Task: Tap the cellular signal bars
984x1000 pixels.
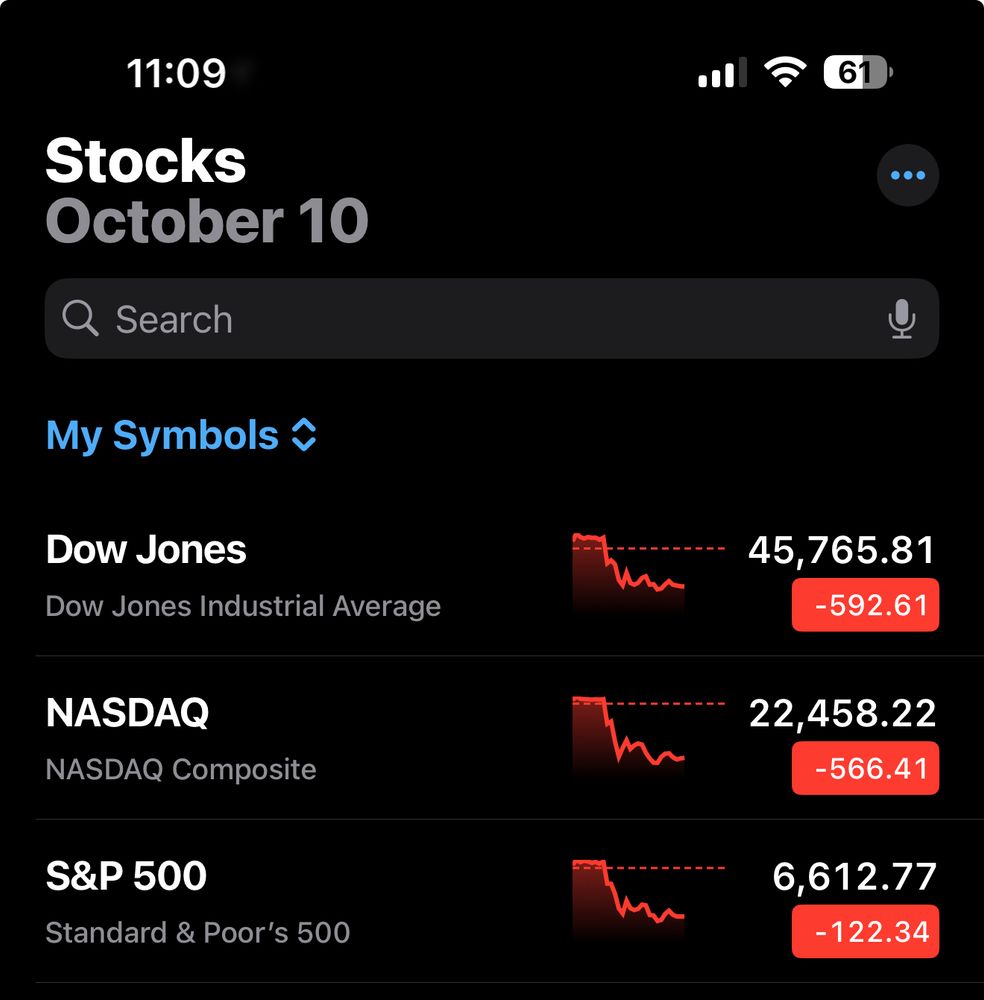Action: coord(722,73)
